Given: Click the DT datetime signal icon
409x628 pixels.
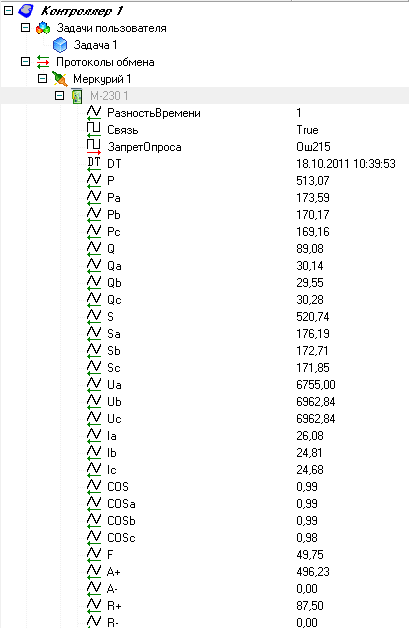Looking at the screenshot, I should click(94, 163).
